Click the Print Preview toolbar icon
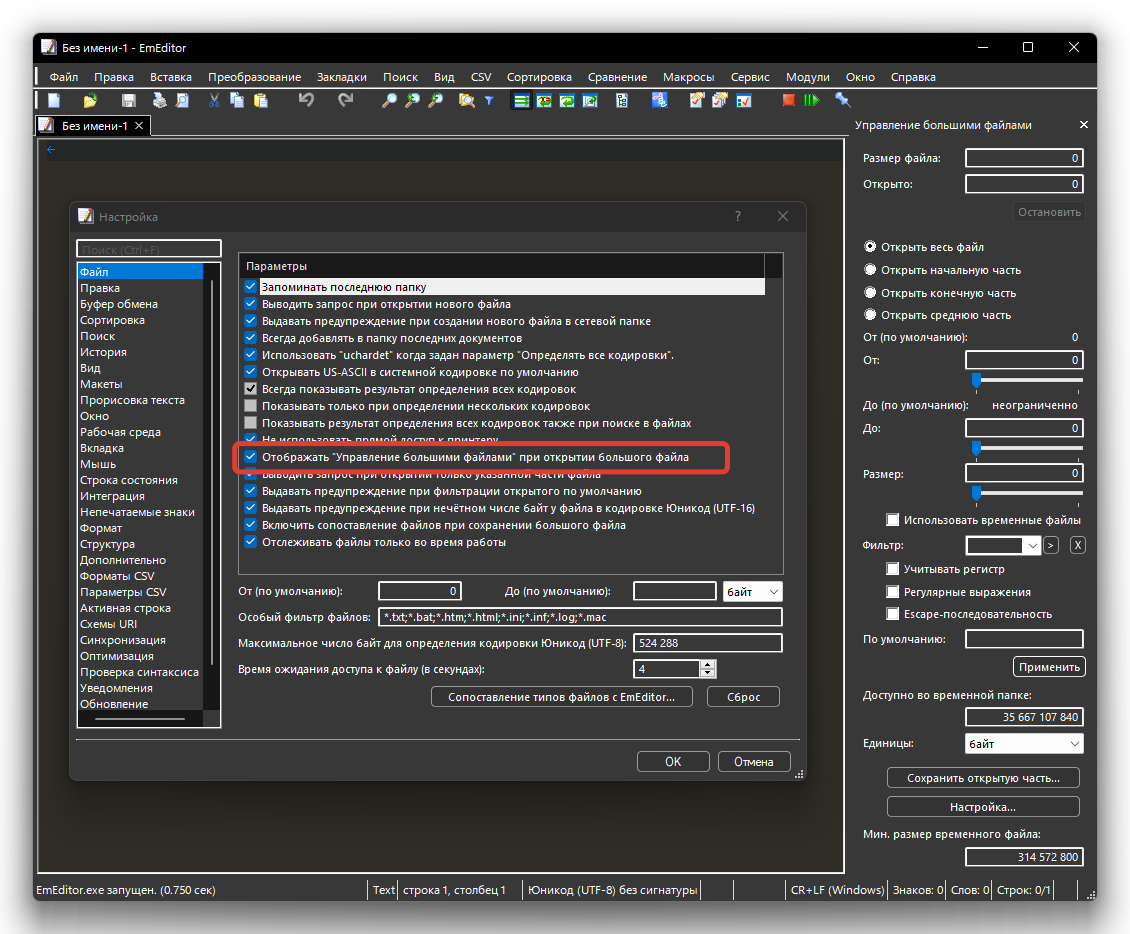The width and height of the screenshot is (1130, 934). [x=182, y=101]
